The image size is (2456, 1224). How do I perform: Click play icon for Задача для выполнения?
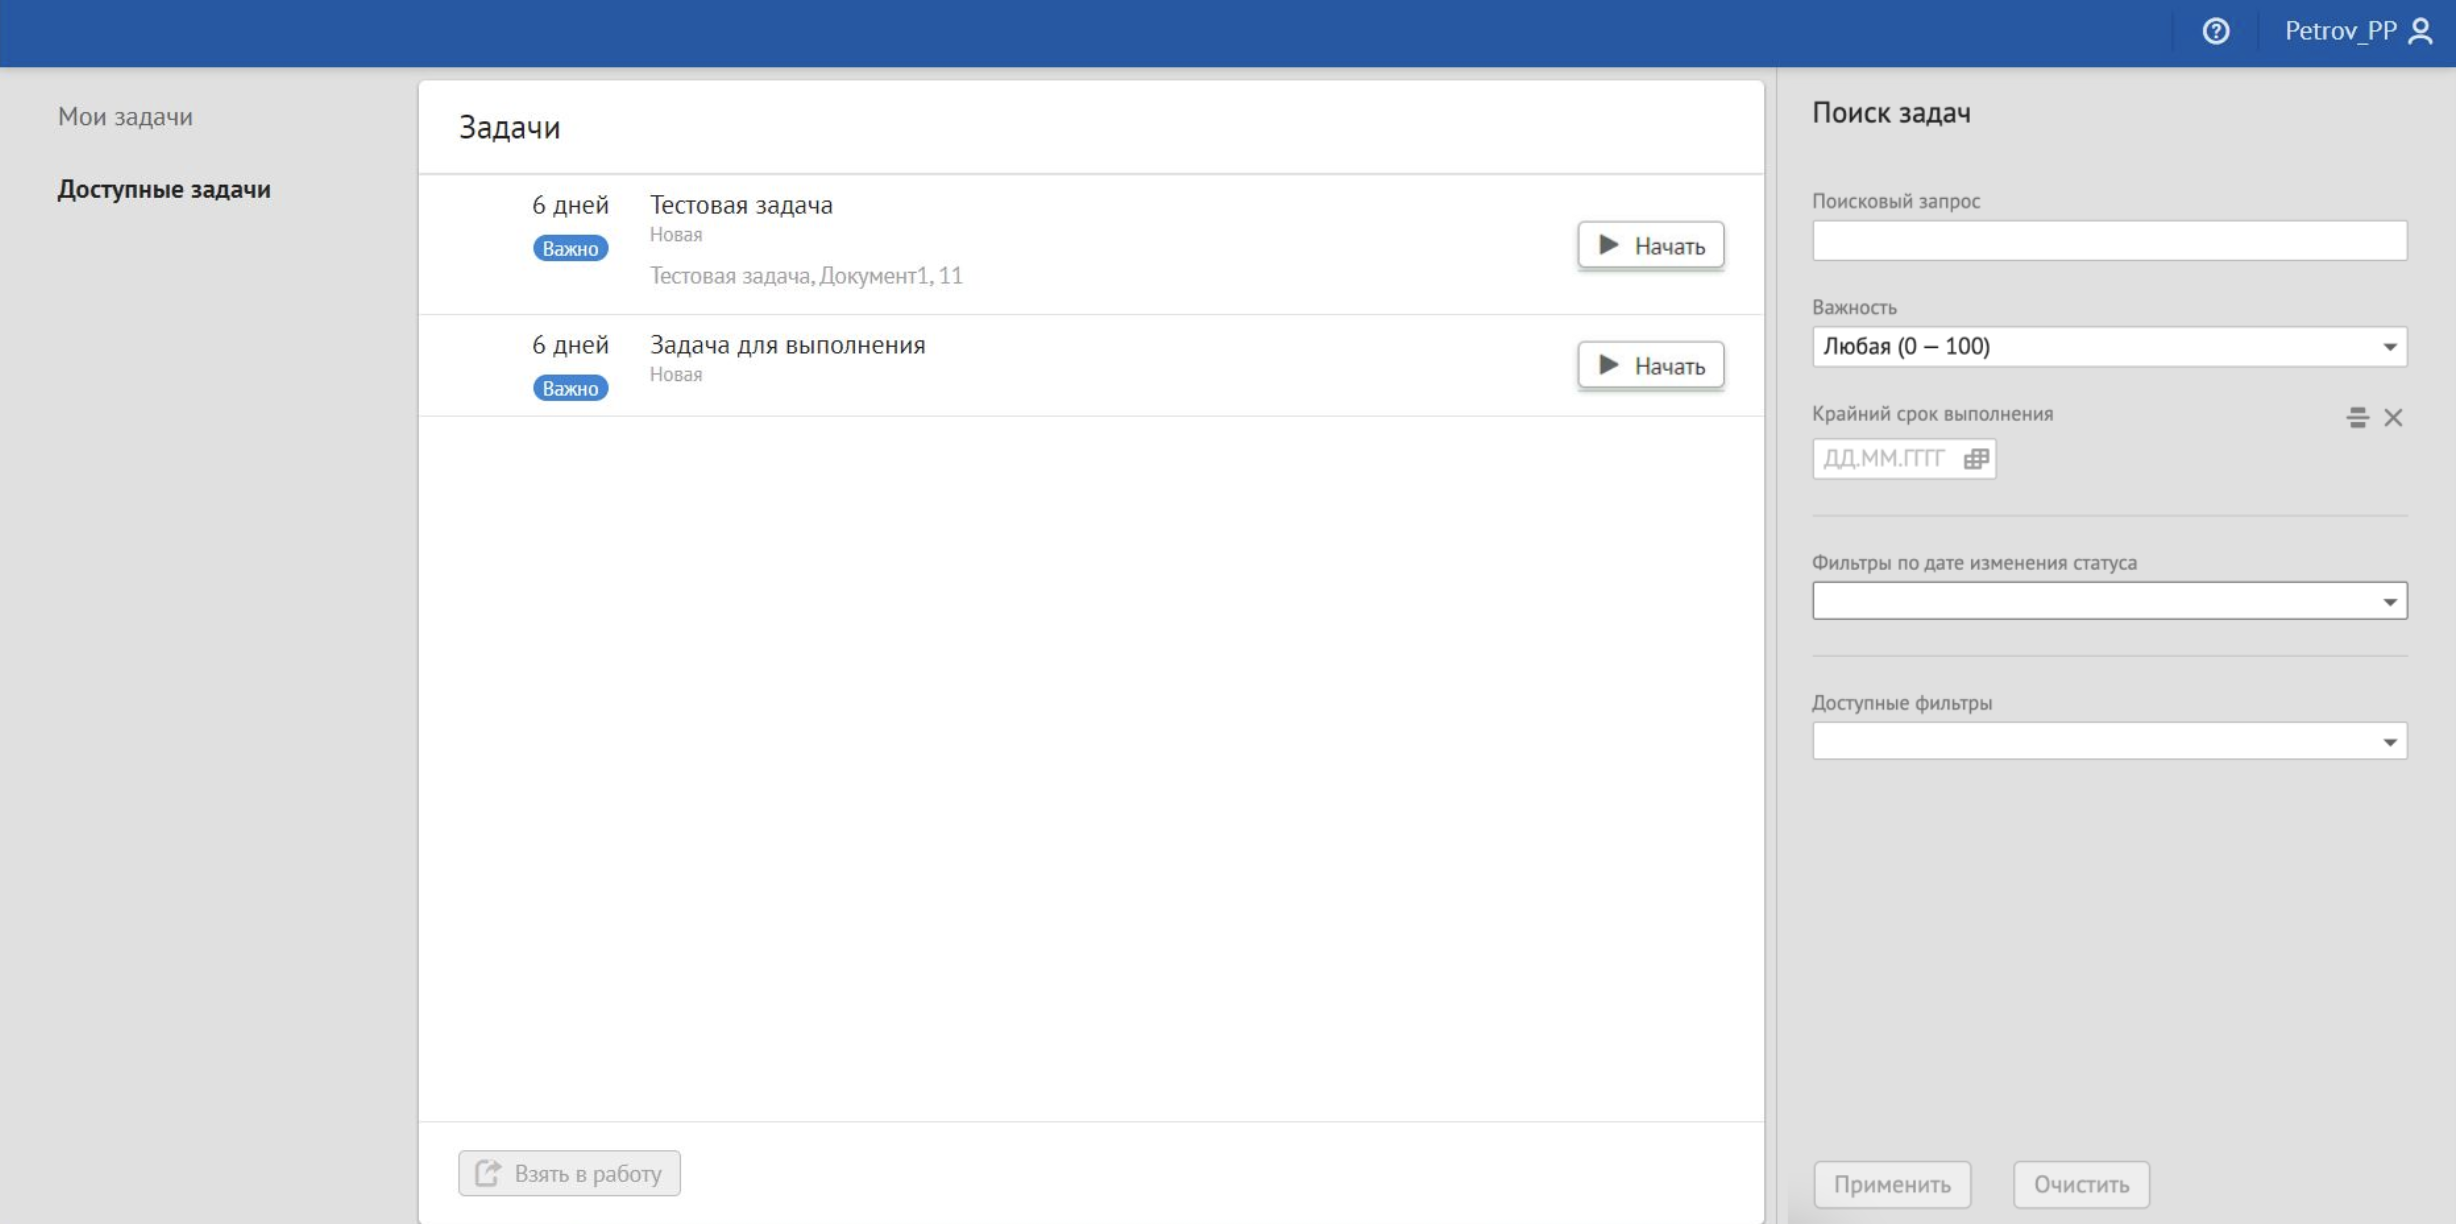coord(1609,365)
